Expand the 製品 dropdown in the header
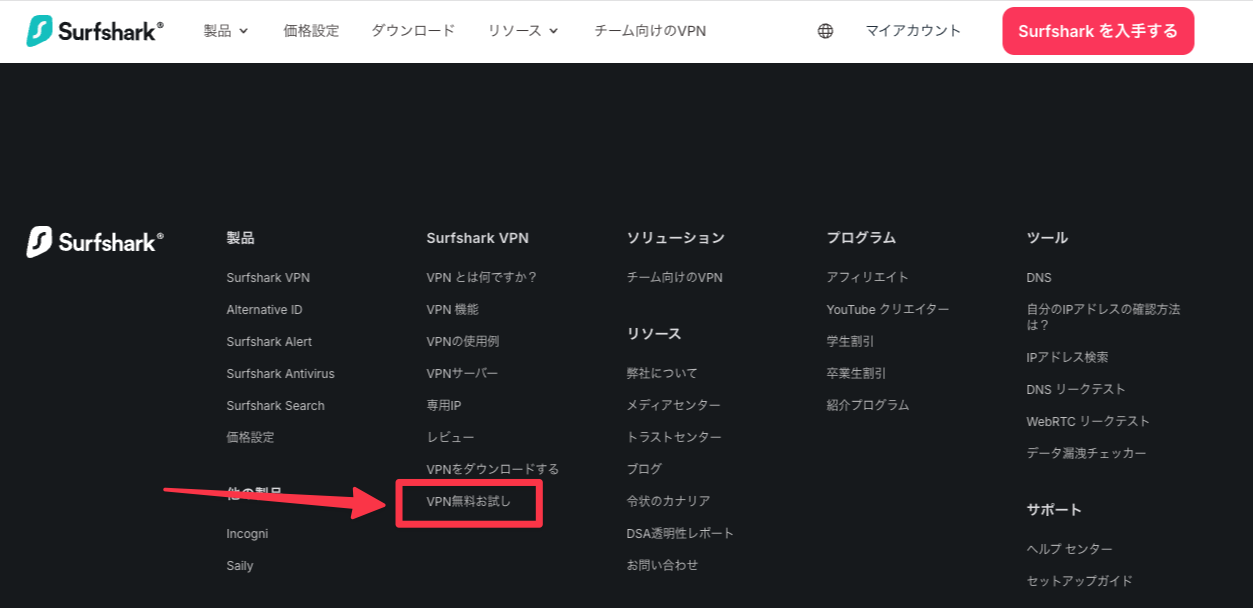Viewport: 1253px width, 608px height. click(226, 31)
